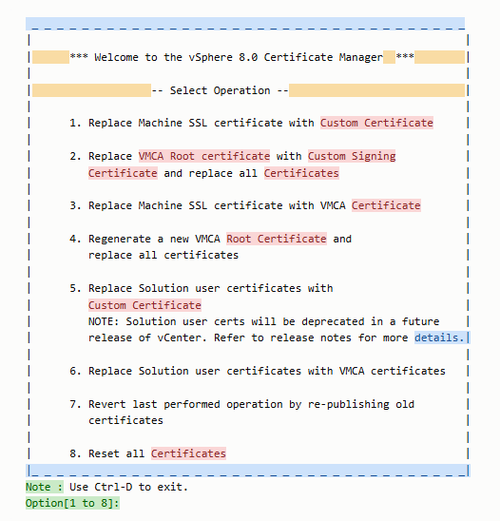500x521 pixels.
Task: Click option 8 Reset all Certificates line
Action: (148, 453)
